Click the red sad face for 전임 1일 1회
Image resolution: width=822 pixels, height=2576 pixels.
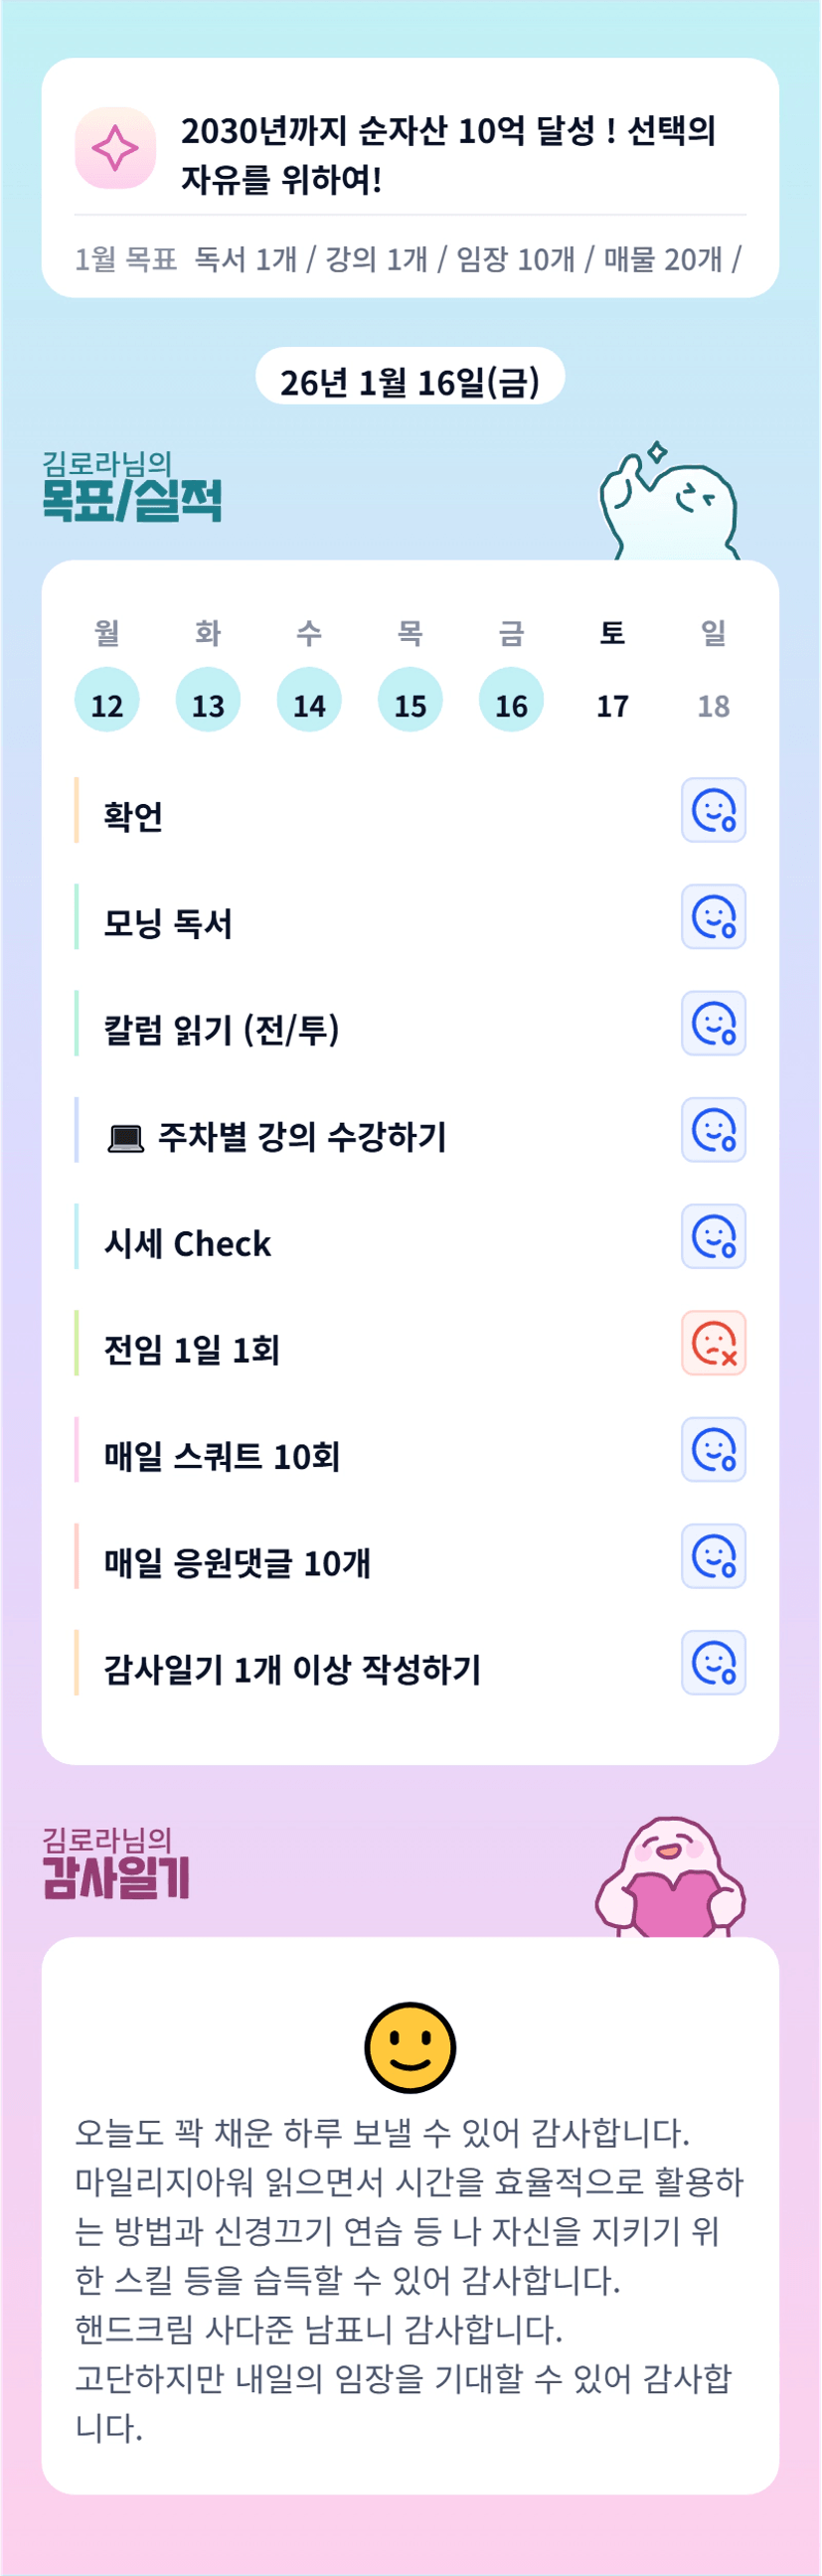click(x=713, y=1343)
